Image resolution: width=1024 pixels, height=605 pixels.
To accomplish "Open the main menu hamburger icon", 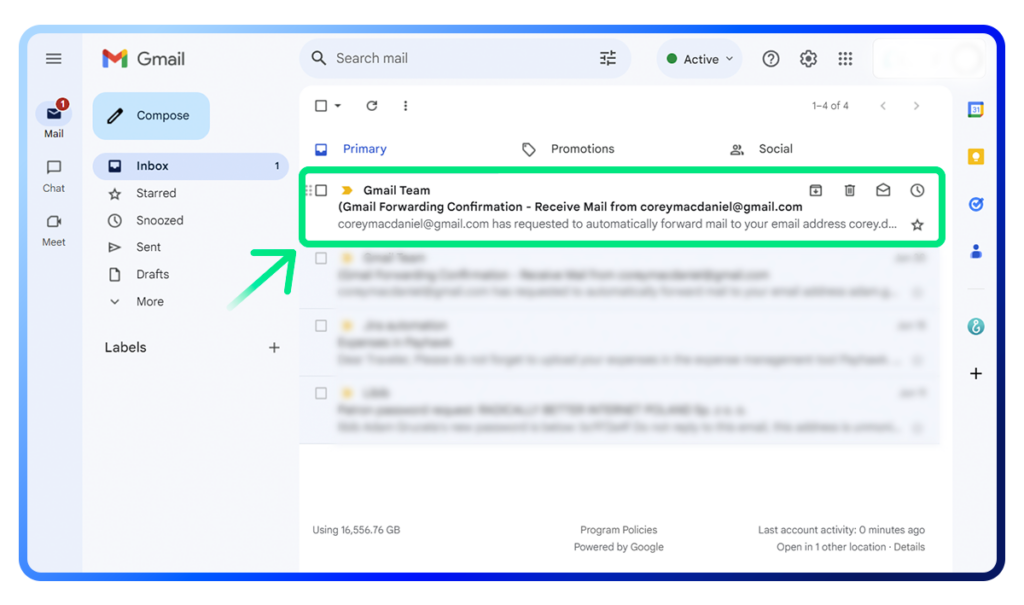I will tap(54, 59).
